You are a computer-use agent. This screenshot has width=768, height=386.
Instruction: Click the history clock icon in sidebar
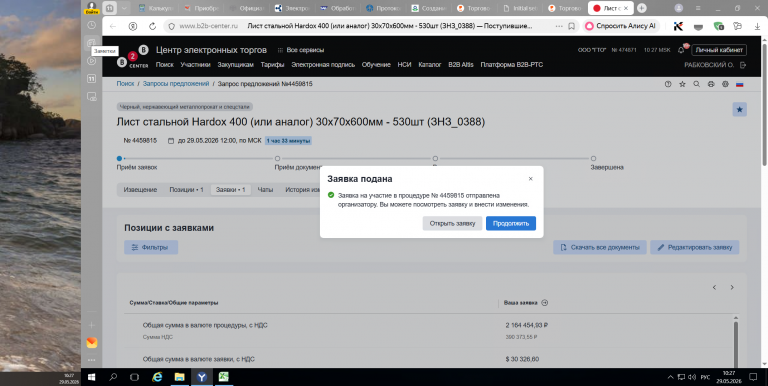tap(92, 25)
